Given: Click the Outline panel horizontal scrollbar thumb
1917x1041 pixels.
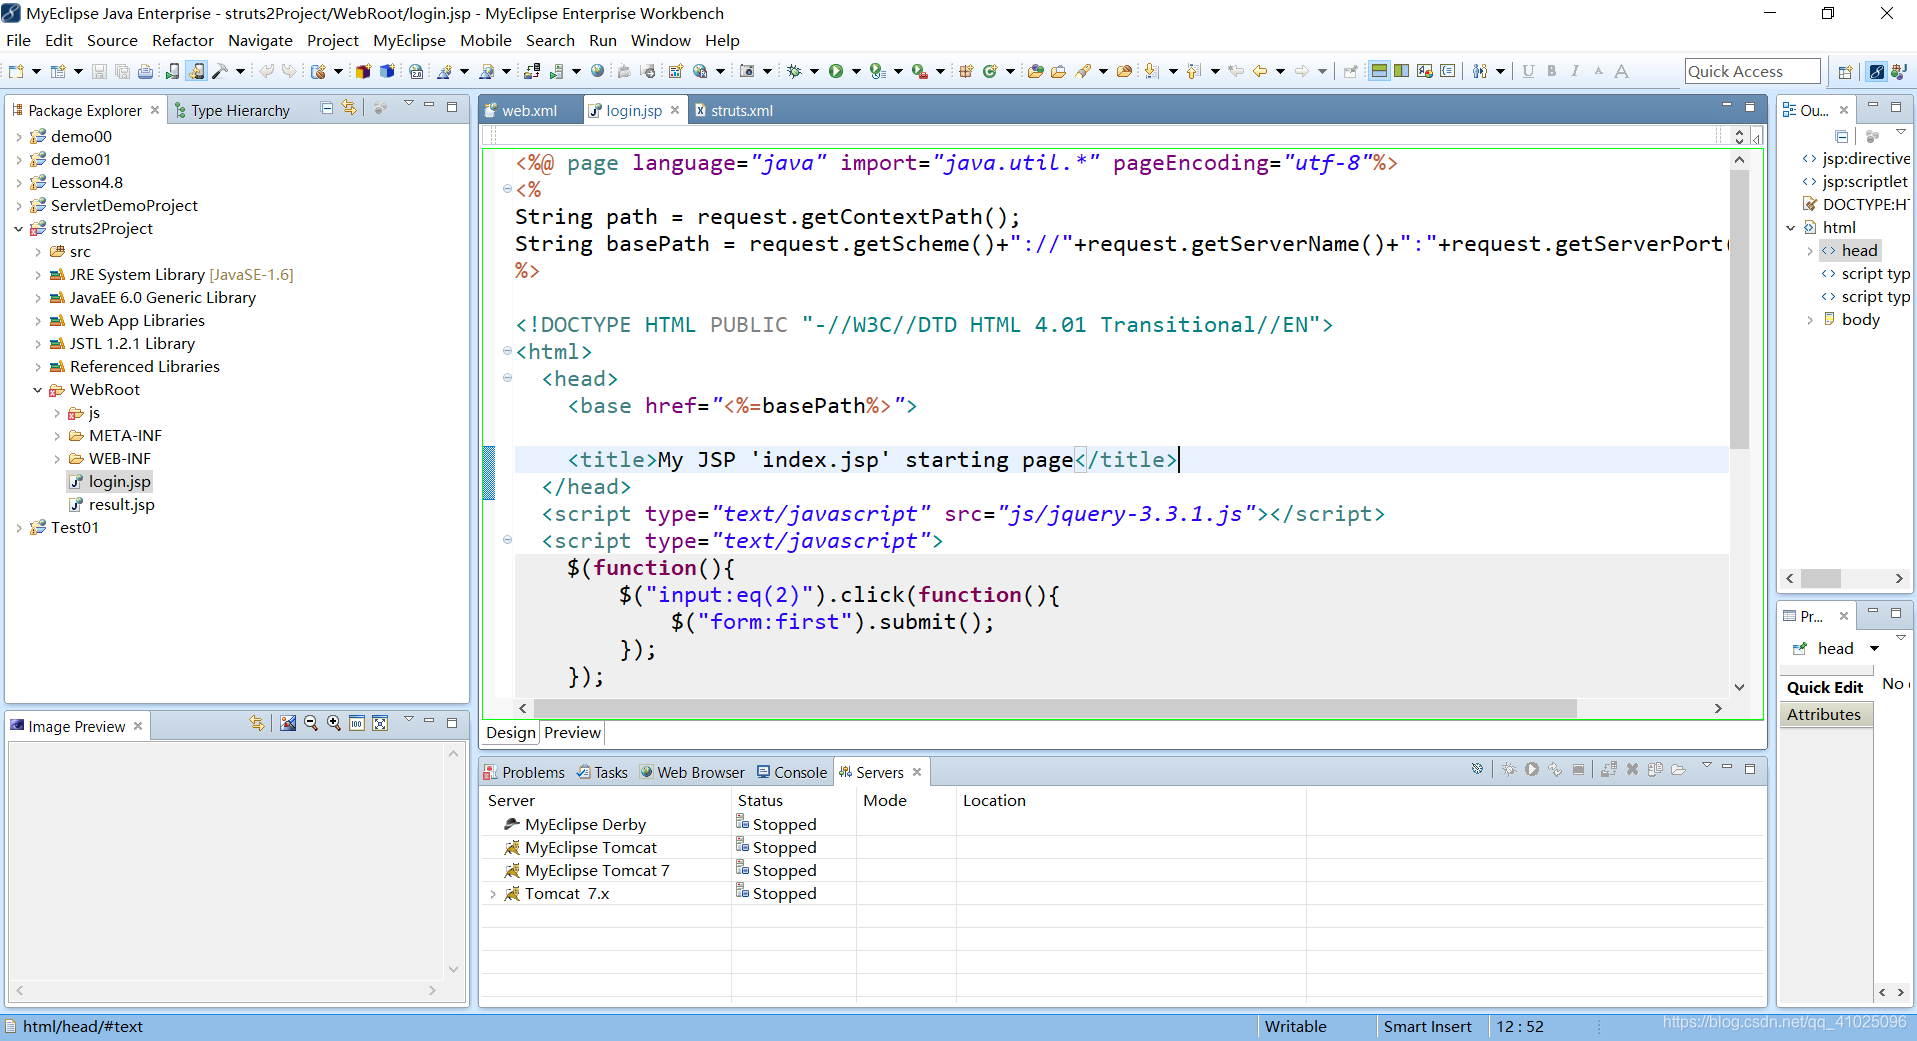Looking at the screenshot, I should click(x=1821, y=578).
